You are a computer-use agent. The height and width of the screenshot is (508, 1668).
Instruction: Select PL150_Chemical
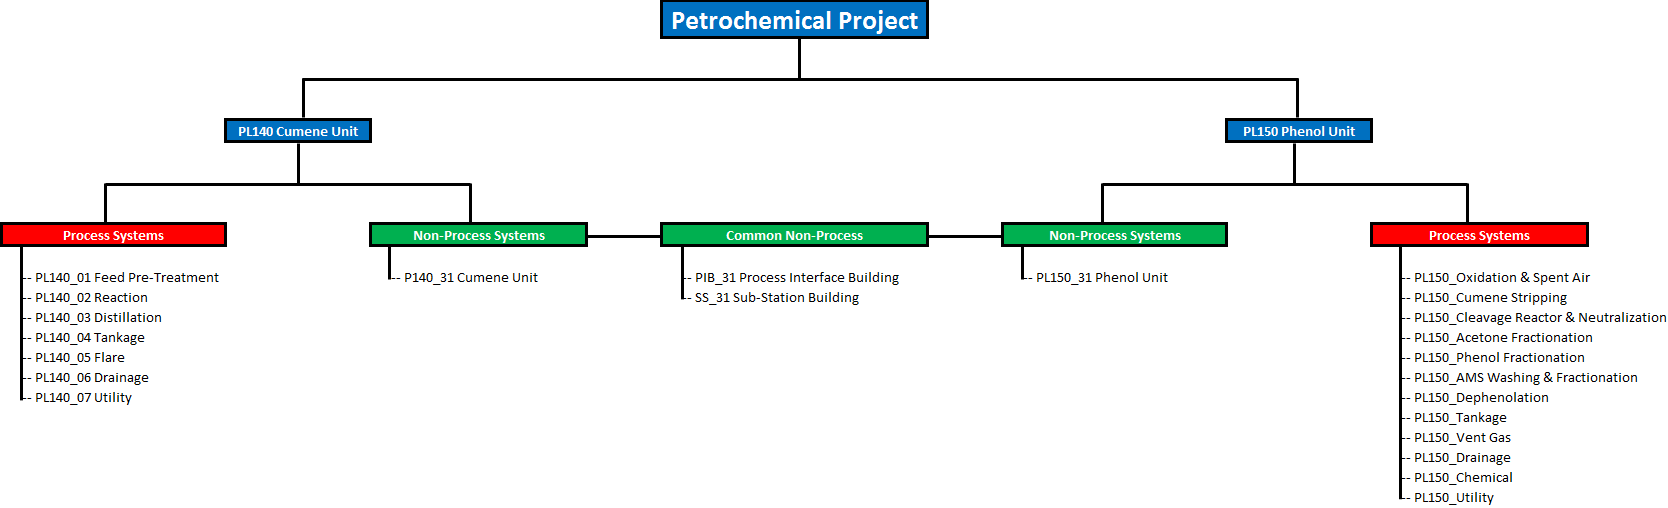(x=1463, y=478)
